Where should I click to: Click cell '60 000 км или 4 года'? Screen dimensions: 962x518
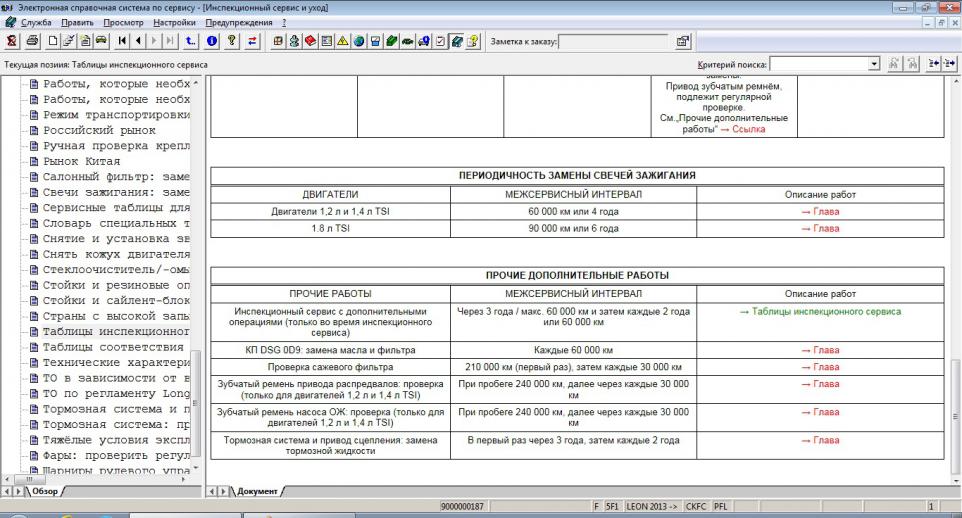pos(573,211)
